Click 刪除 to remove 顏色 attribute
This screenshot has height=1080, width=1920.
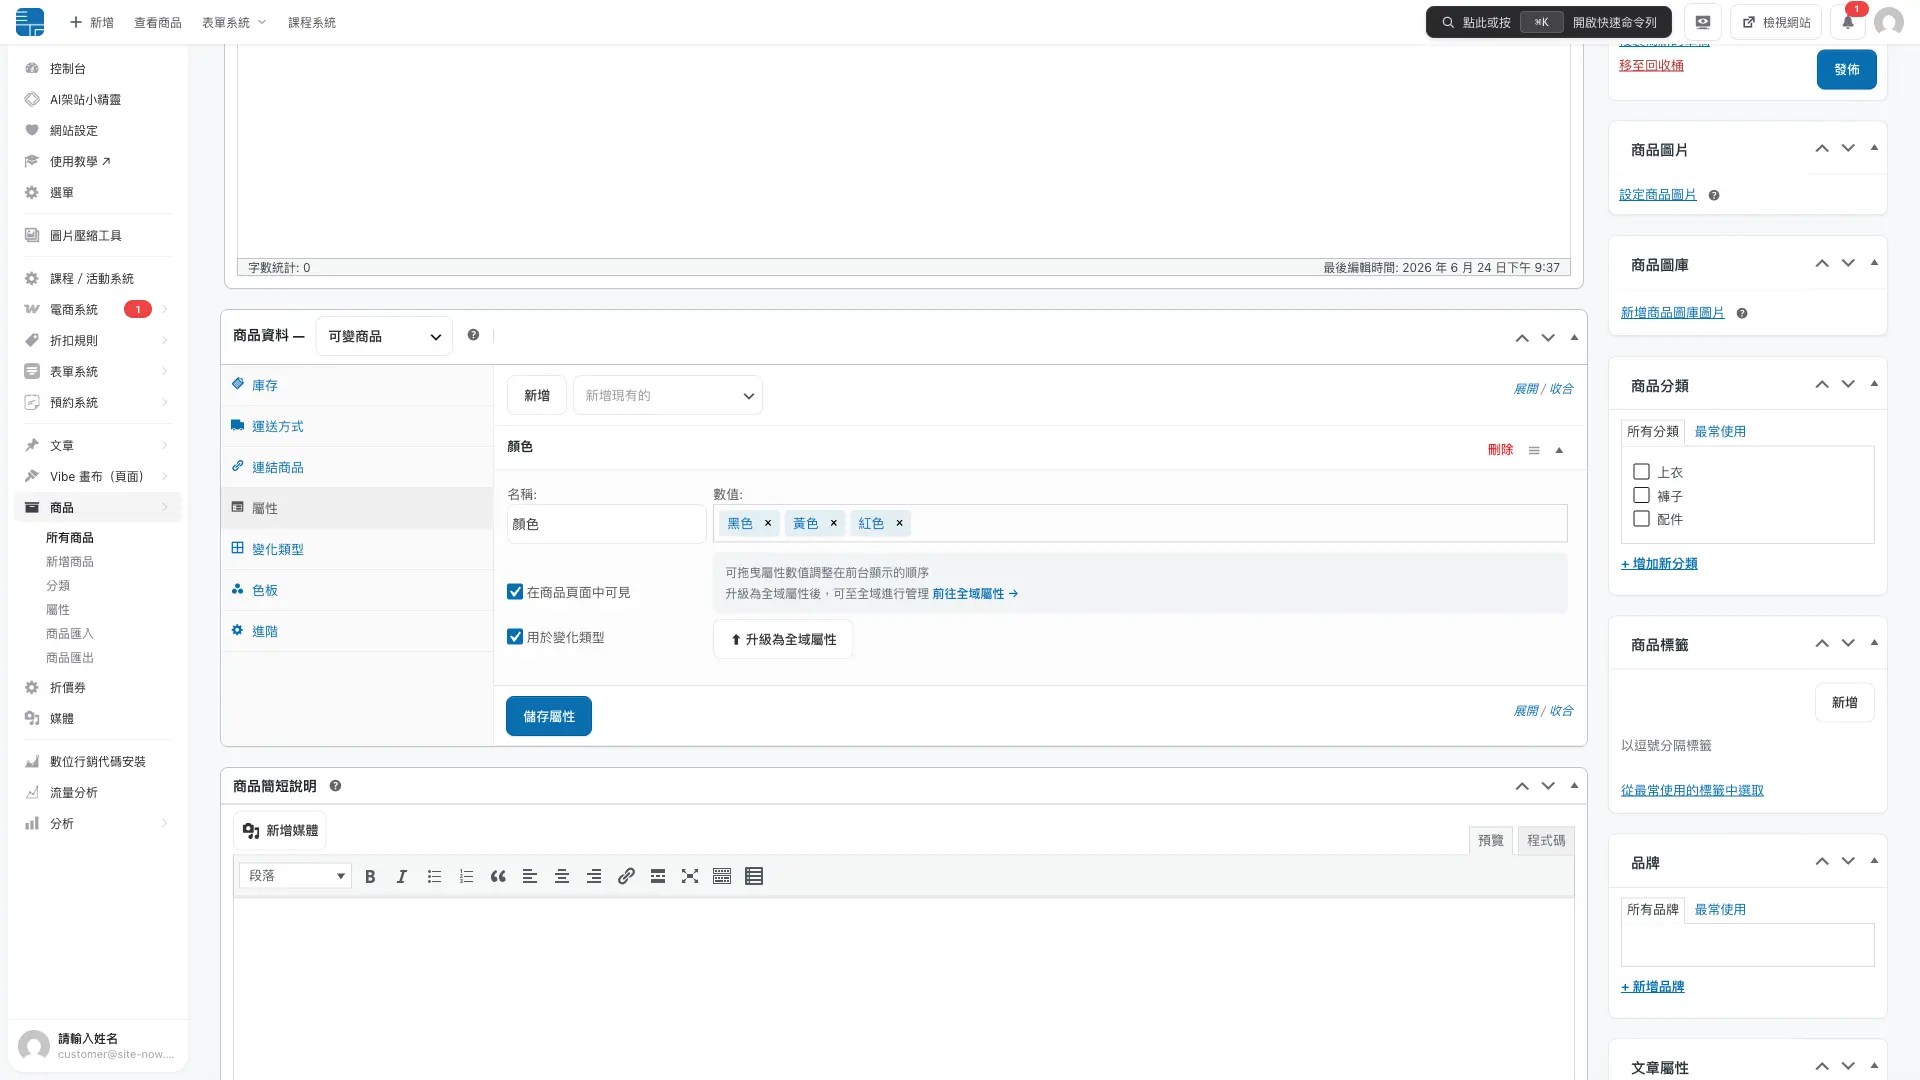pyautogui.click(x=1501, y=451)
